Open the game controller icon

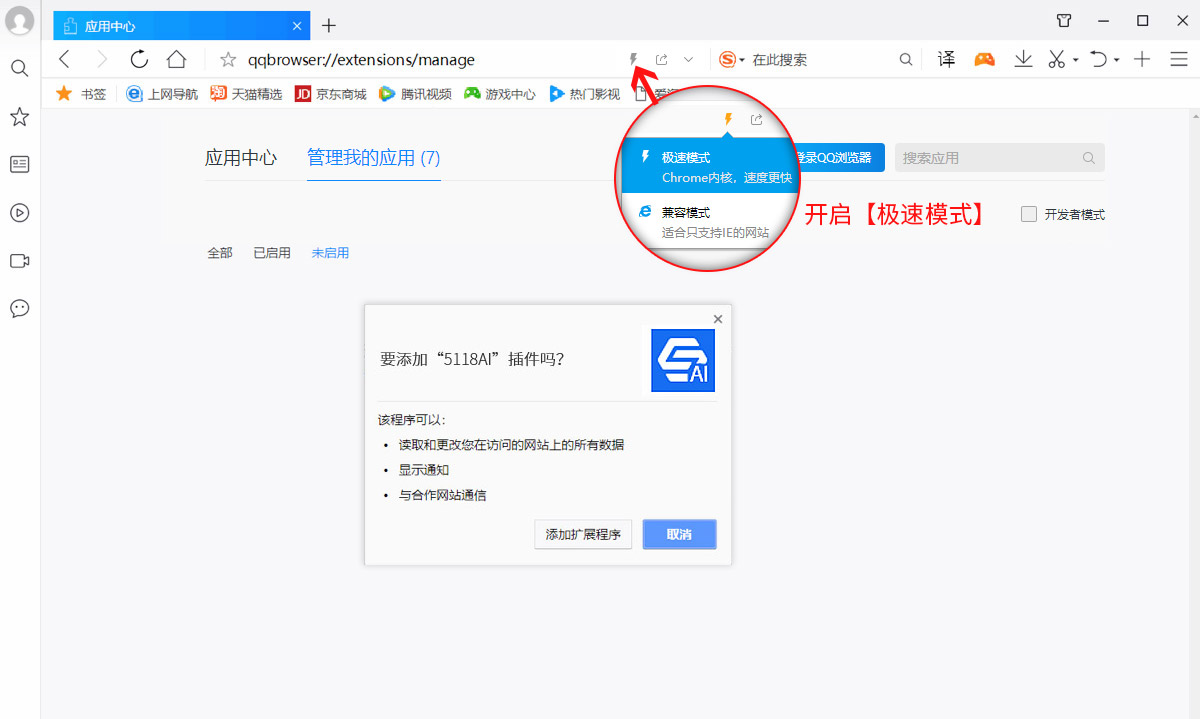tap(985, 59)
